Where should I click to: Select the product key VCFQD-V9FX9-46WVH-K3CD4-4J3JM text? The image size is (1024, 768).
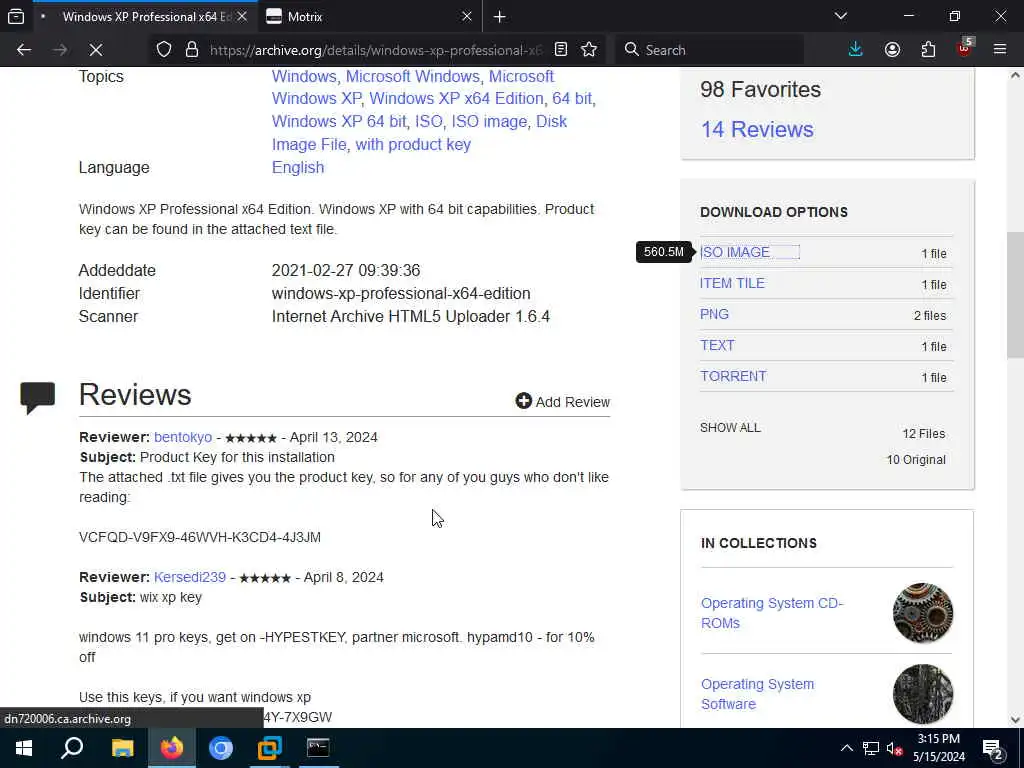(x=200, y=537)
